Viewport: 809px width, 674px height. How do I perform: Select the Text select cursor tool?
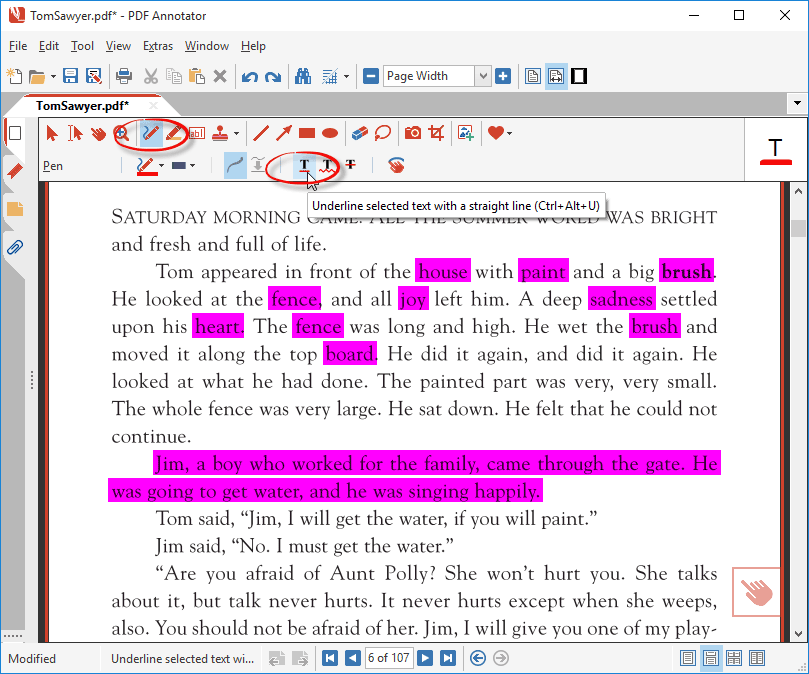coord(75,134)
